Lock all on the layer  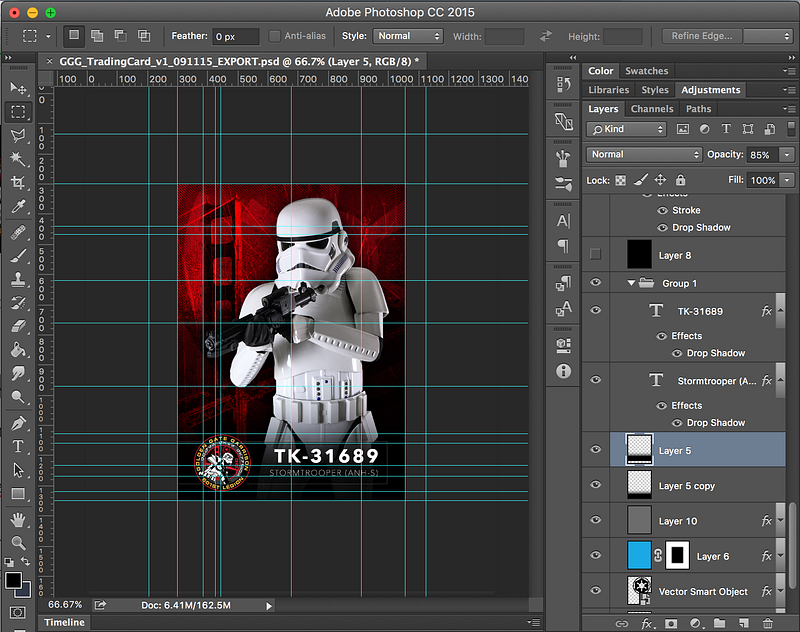click(680, 180)
